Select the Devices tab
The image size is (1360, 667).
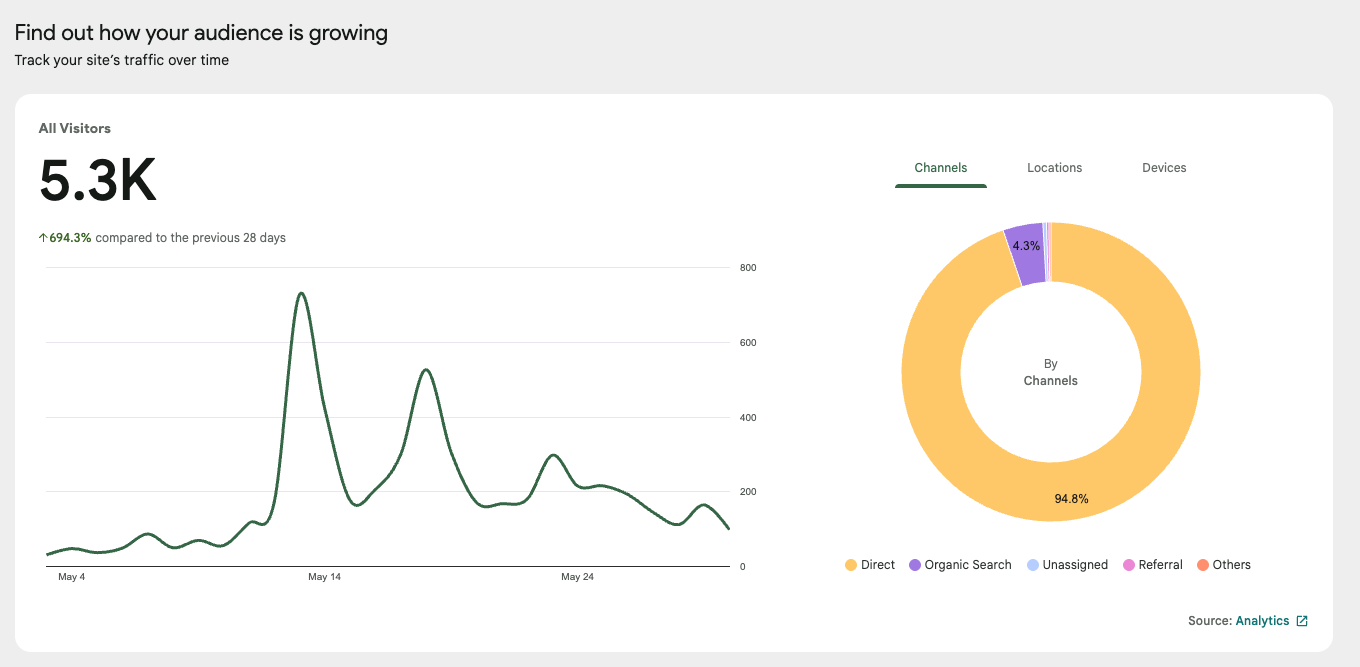pos(1164,167)
